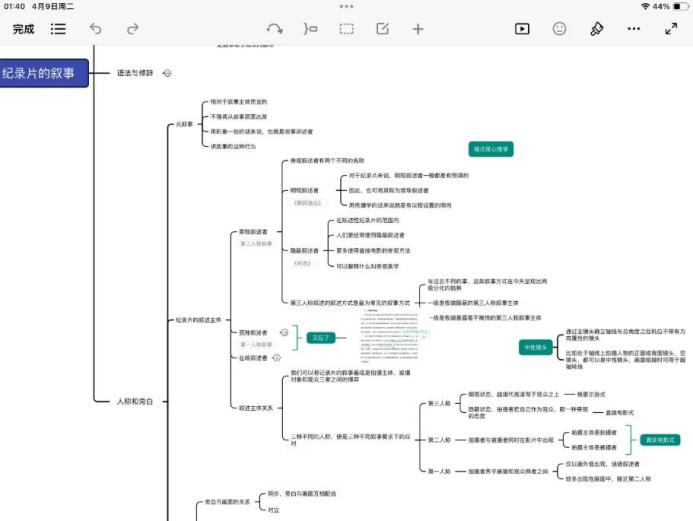This screenshot has width=693, height=521.
Task: Expand the collapsed 语法与修辞 branch
Action: (x=167, y=73)
